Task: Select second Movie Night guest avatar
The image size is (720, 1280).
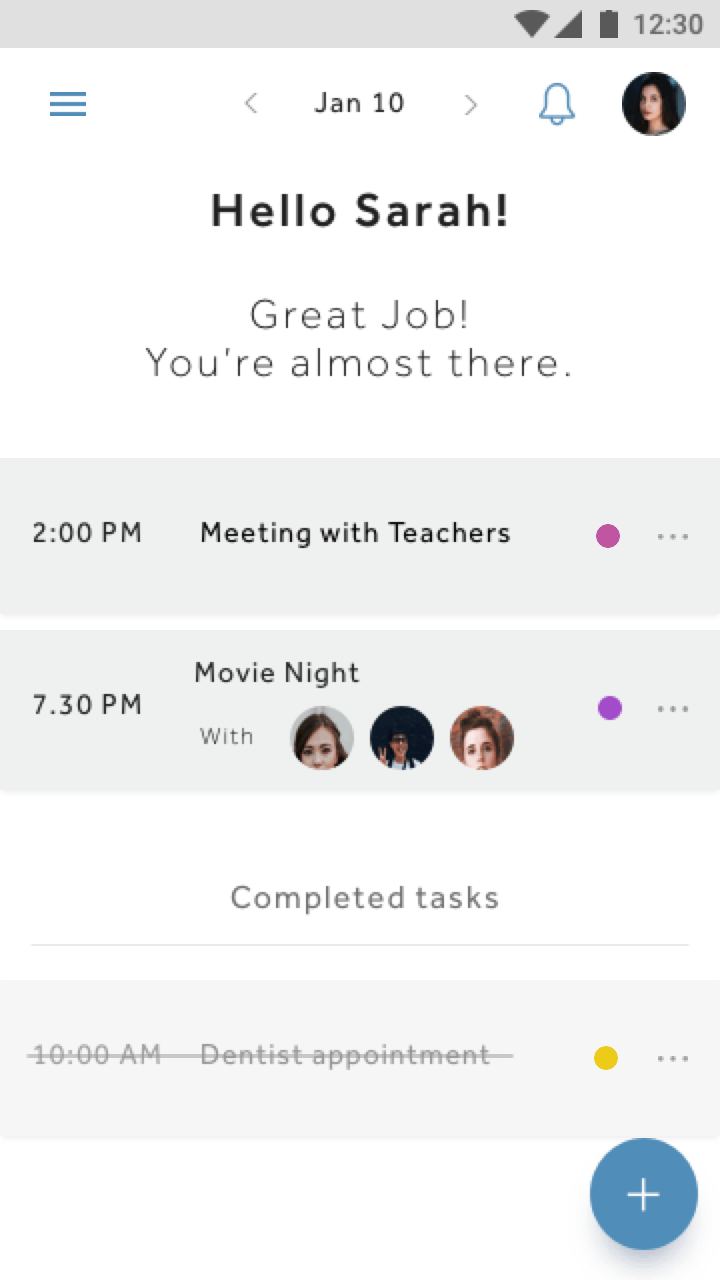Action: [402, 738]
